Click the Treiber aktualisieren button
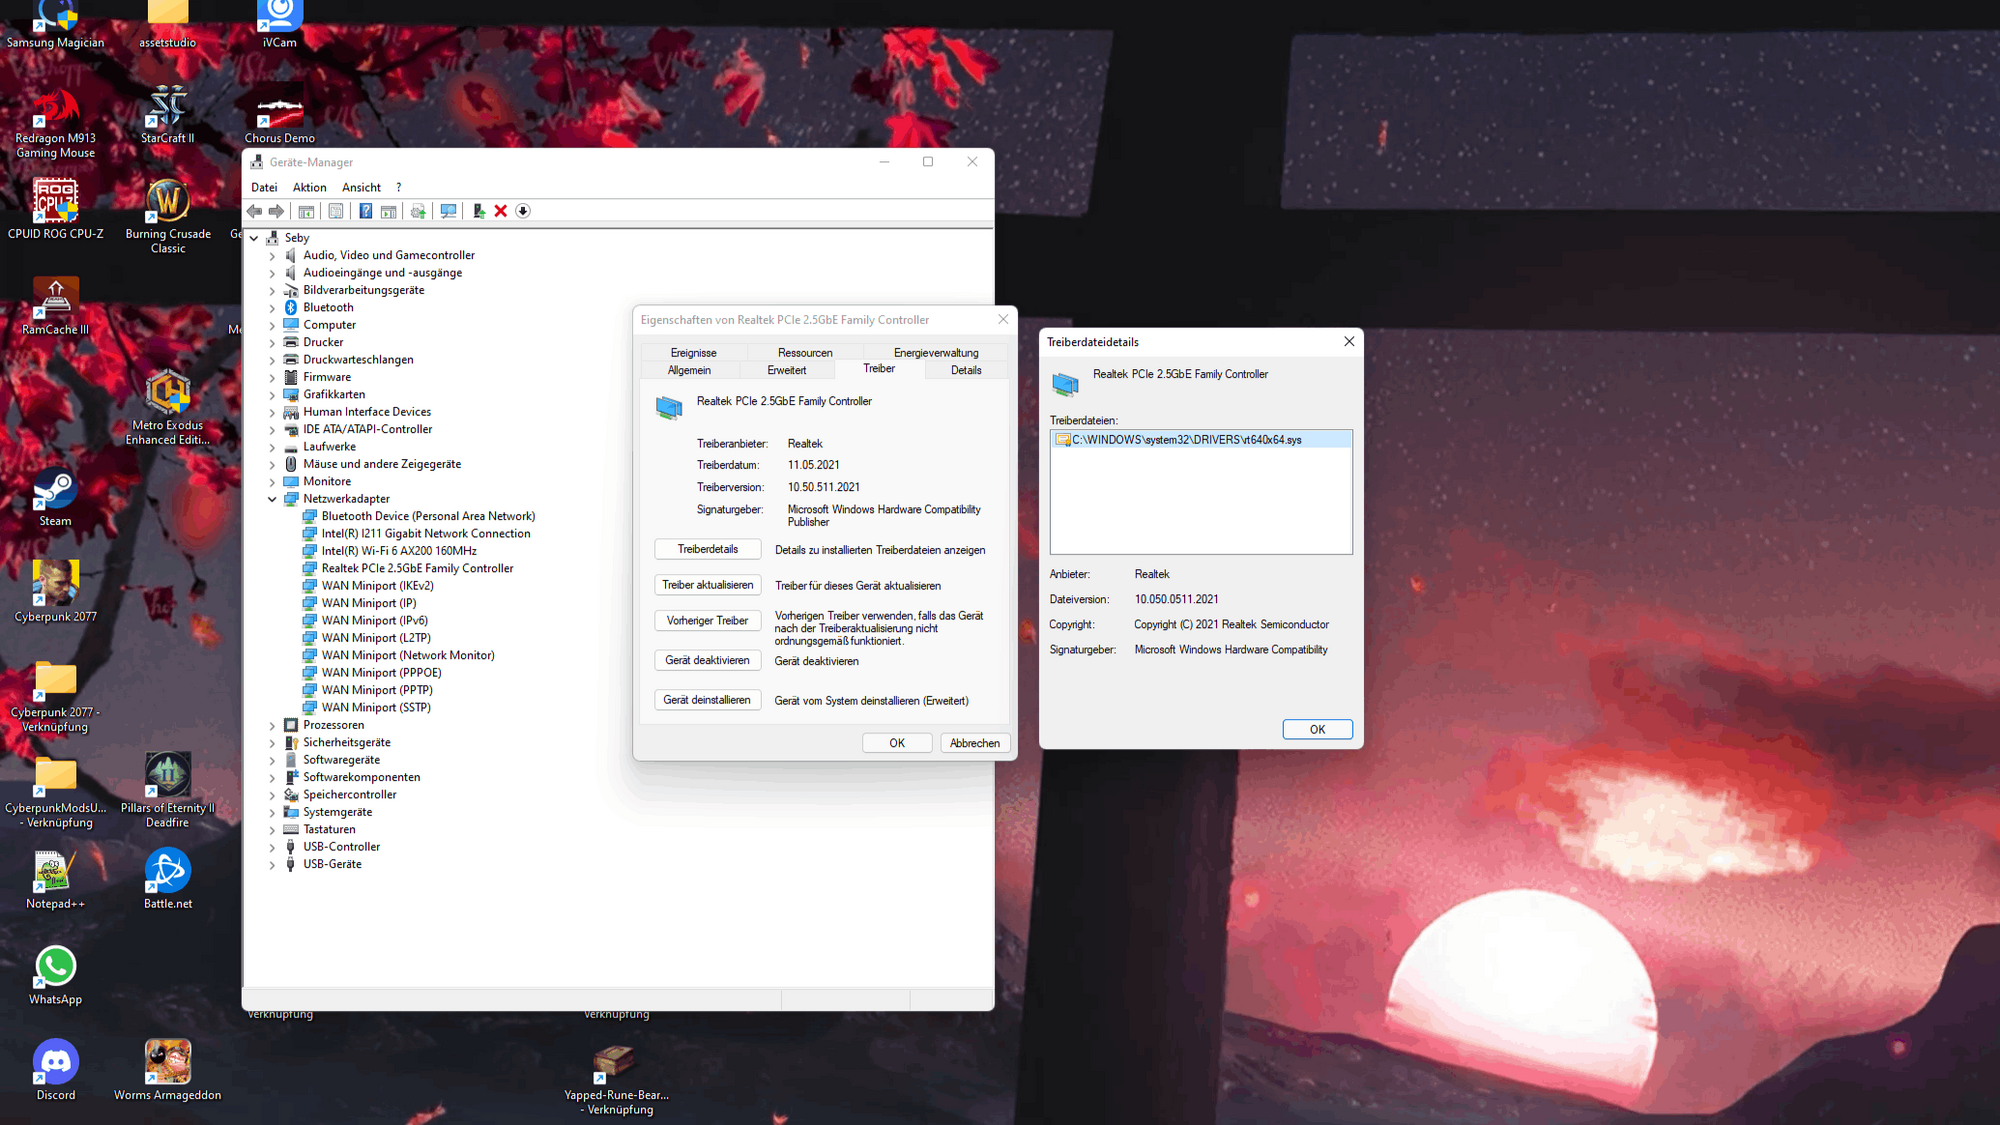2000x1125 pixels. point(707,585)
